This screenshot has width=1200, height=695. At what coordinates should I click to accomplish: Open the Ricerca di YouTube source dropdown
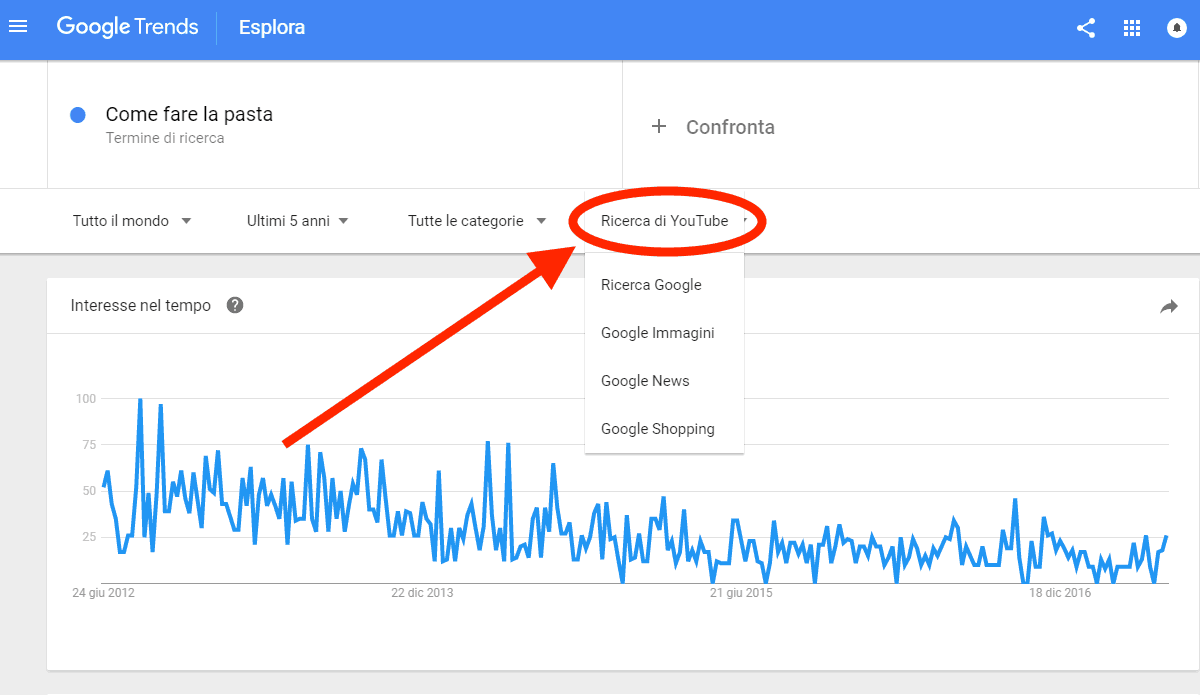pos(666,220)
